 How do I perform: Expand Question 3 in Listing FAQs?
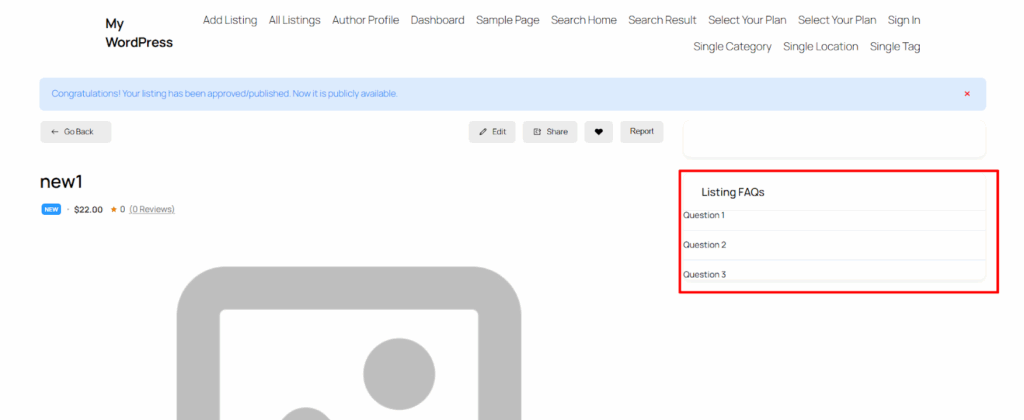point(704,274)
